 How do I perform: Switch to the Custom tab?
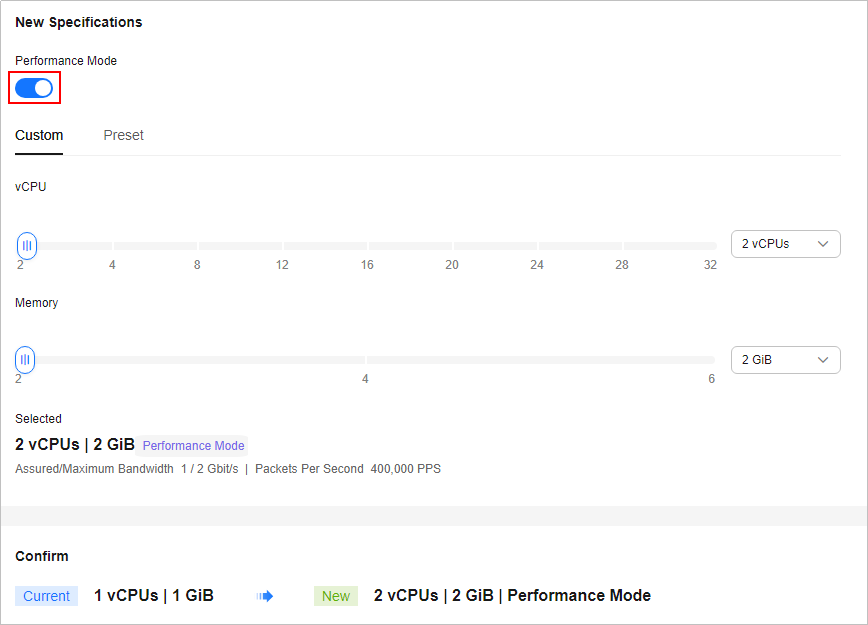pyautogui.click(x=39, y=135)
